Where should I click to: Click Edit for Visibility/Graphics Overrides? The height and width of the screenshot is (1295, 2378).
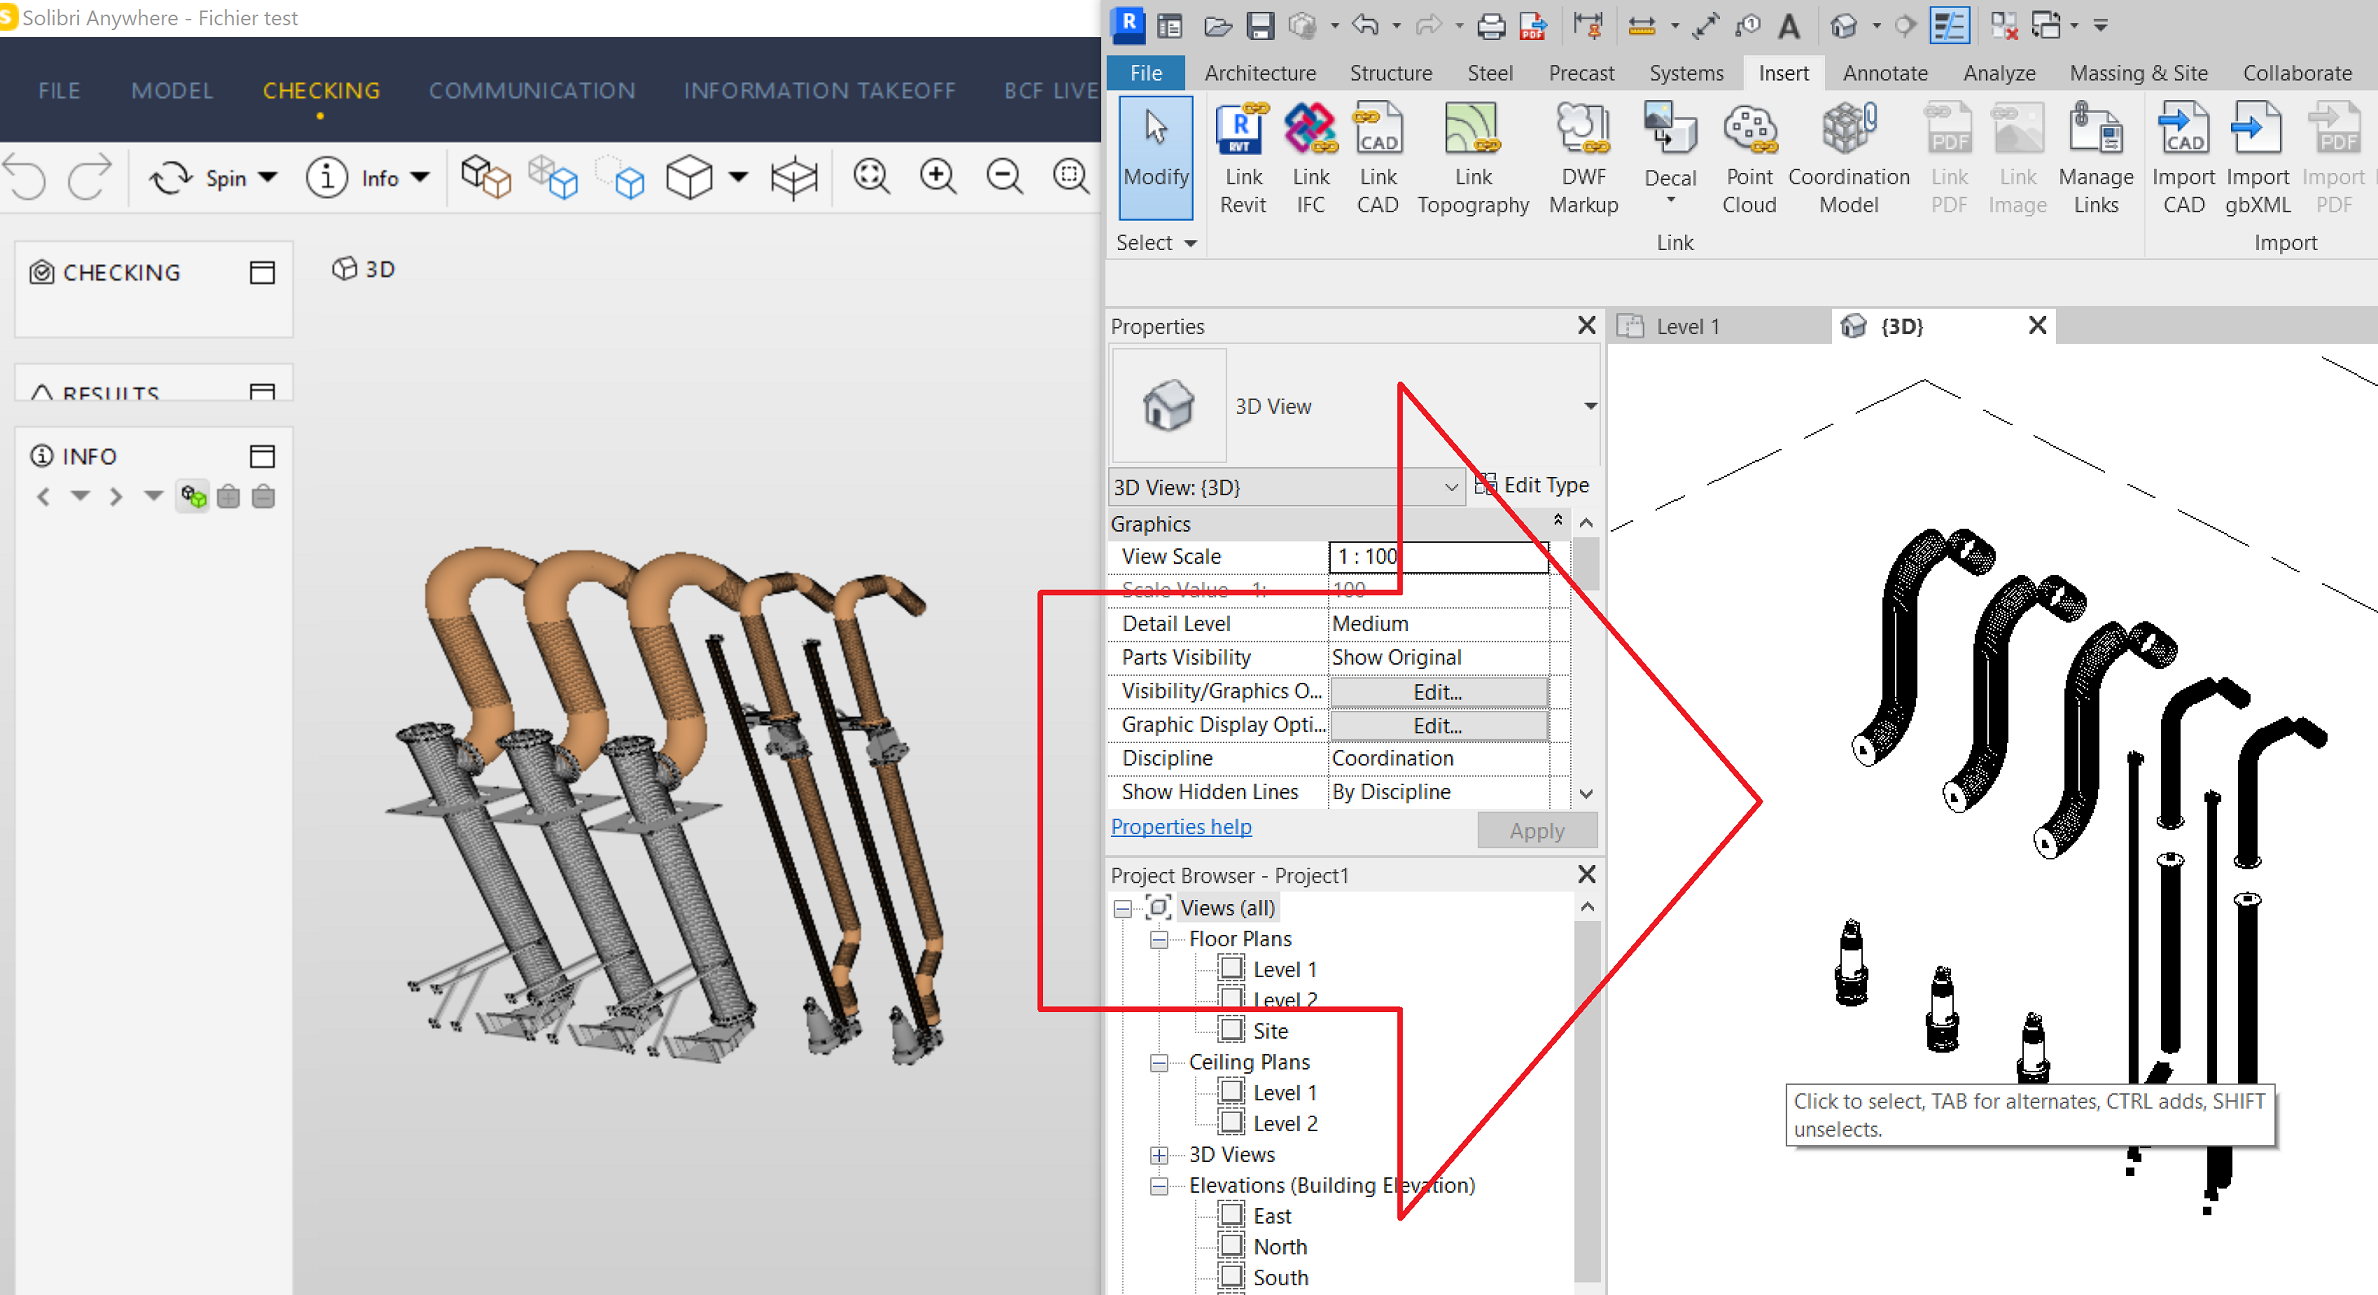coord(1438,691)
